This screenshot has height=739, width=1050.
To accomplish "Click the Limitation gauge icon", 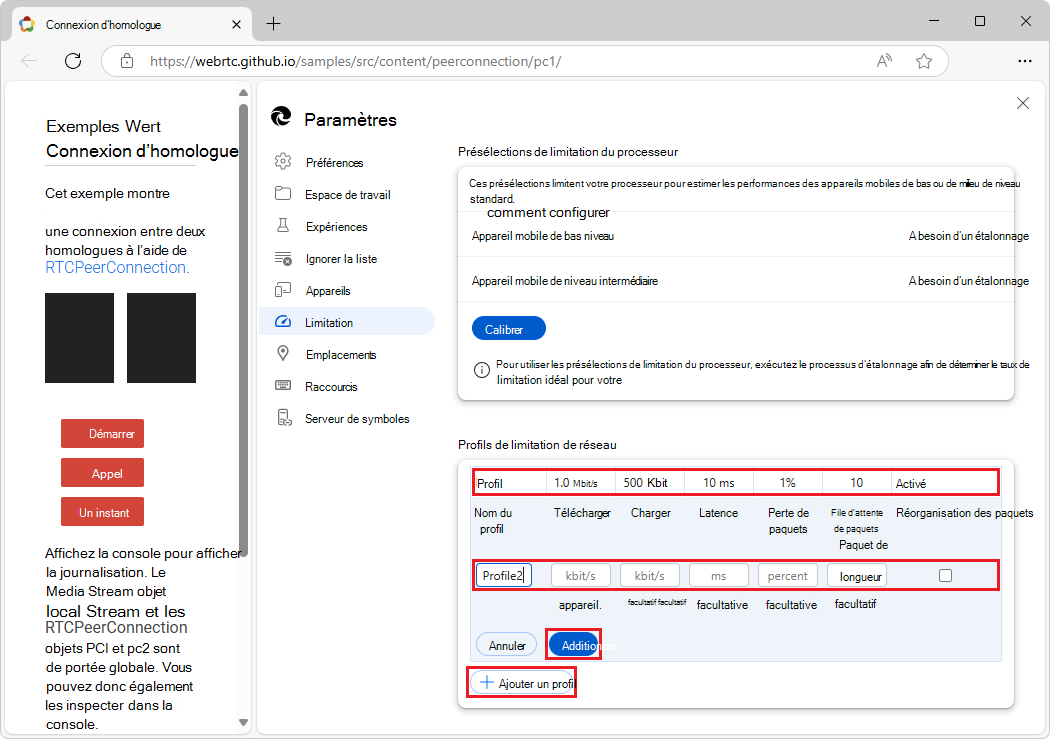I will point(283,322).
